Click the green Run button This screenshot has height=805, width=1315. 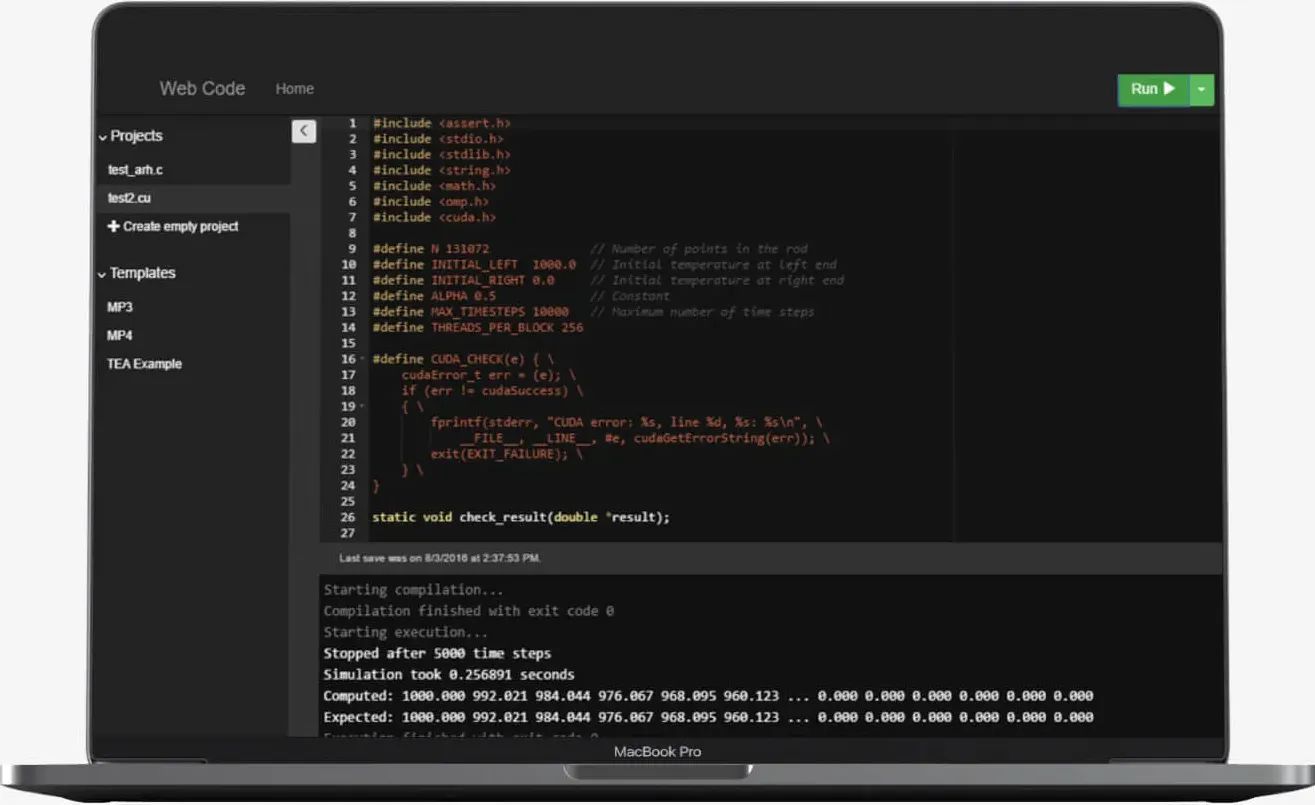(1152, 89)
